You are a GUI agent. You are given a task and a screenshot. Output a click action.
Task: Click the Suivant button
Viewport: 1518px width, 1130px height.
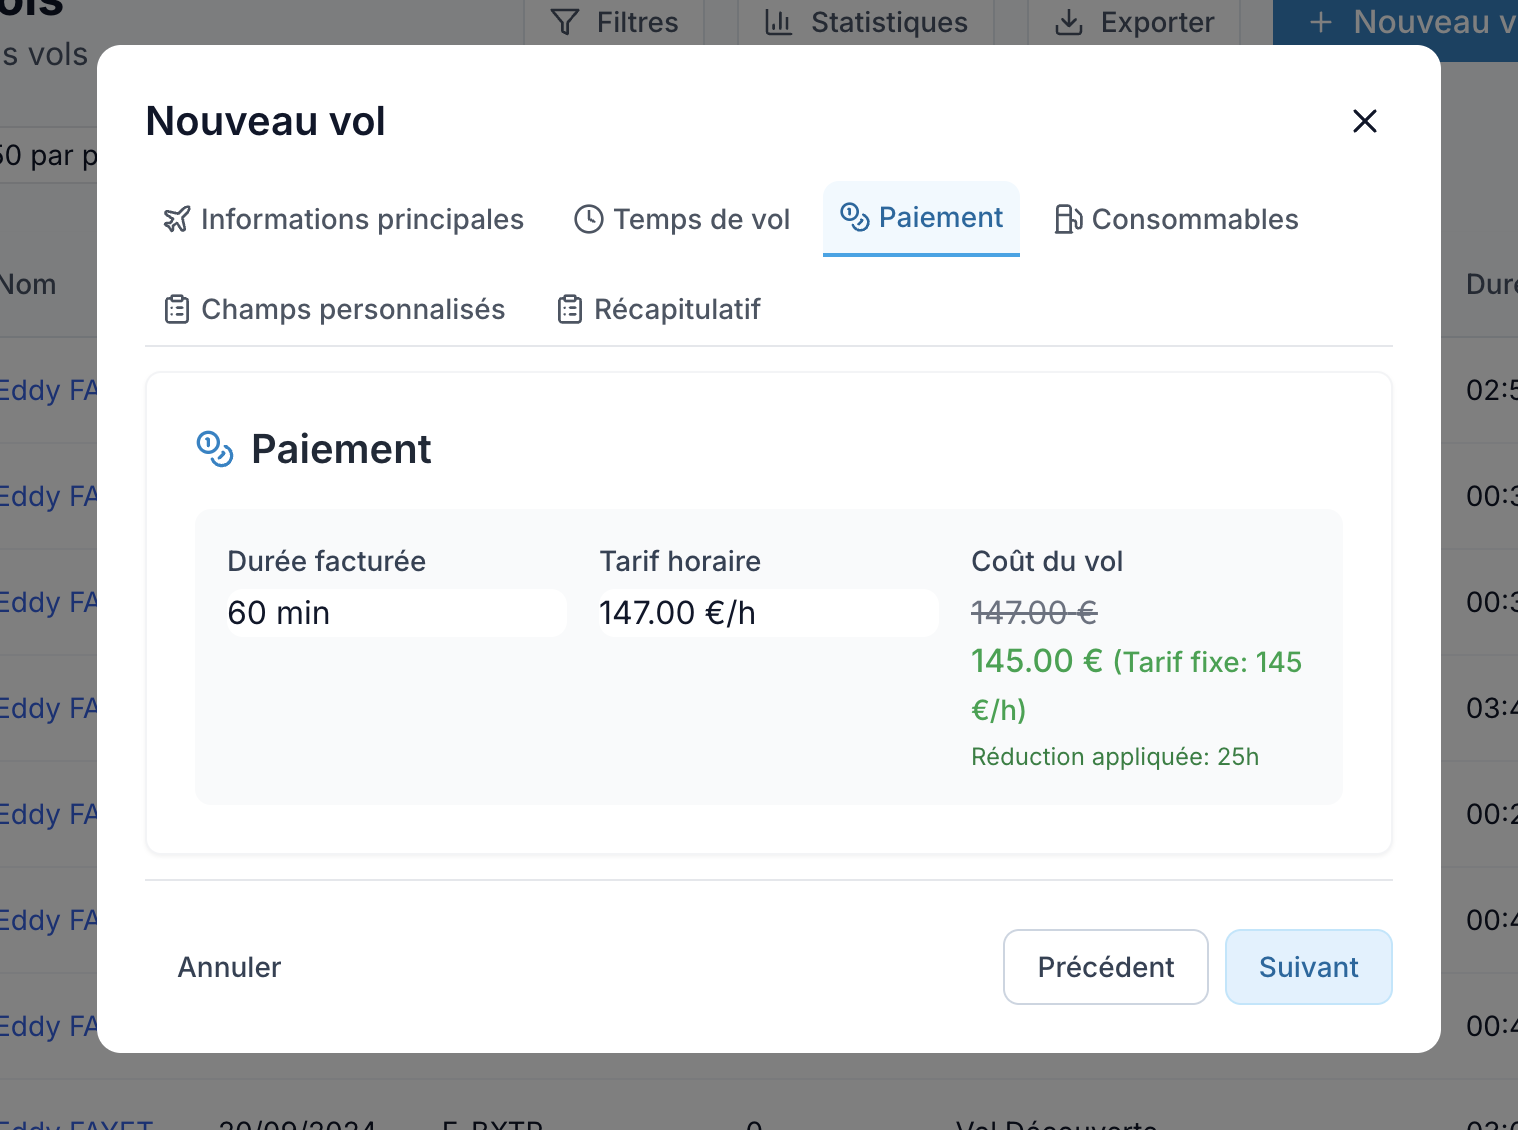[1308, 967]
